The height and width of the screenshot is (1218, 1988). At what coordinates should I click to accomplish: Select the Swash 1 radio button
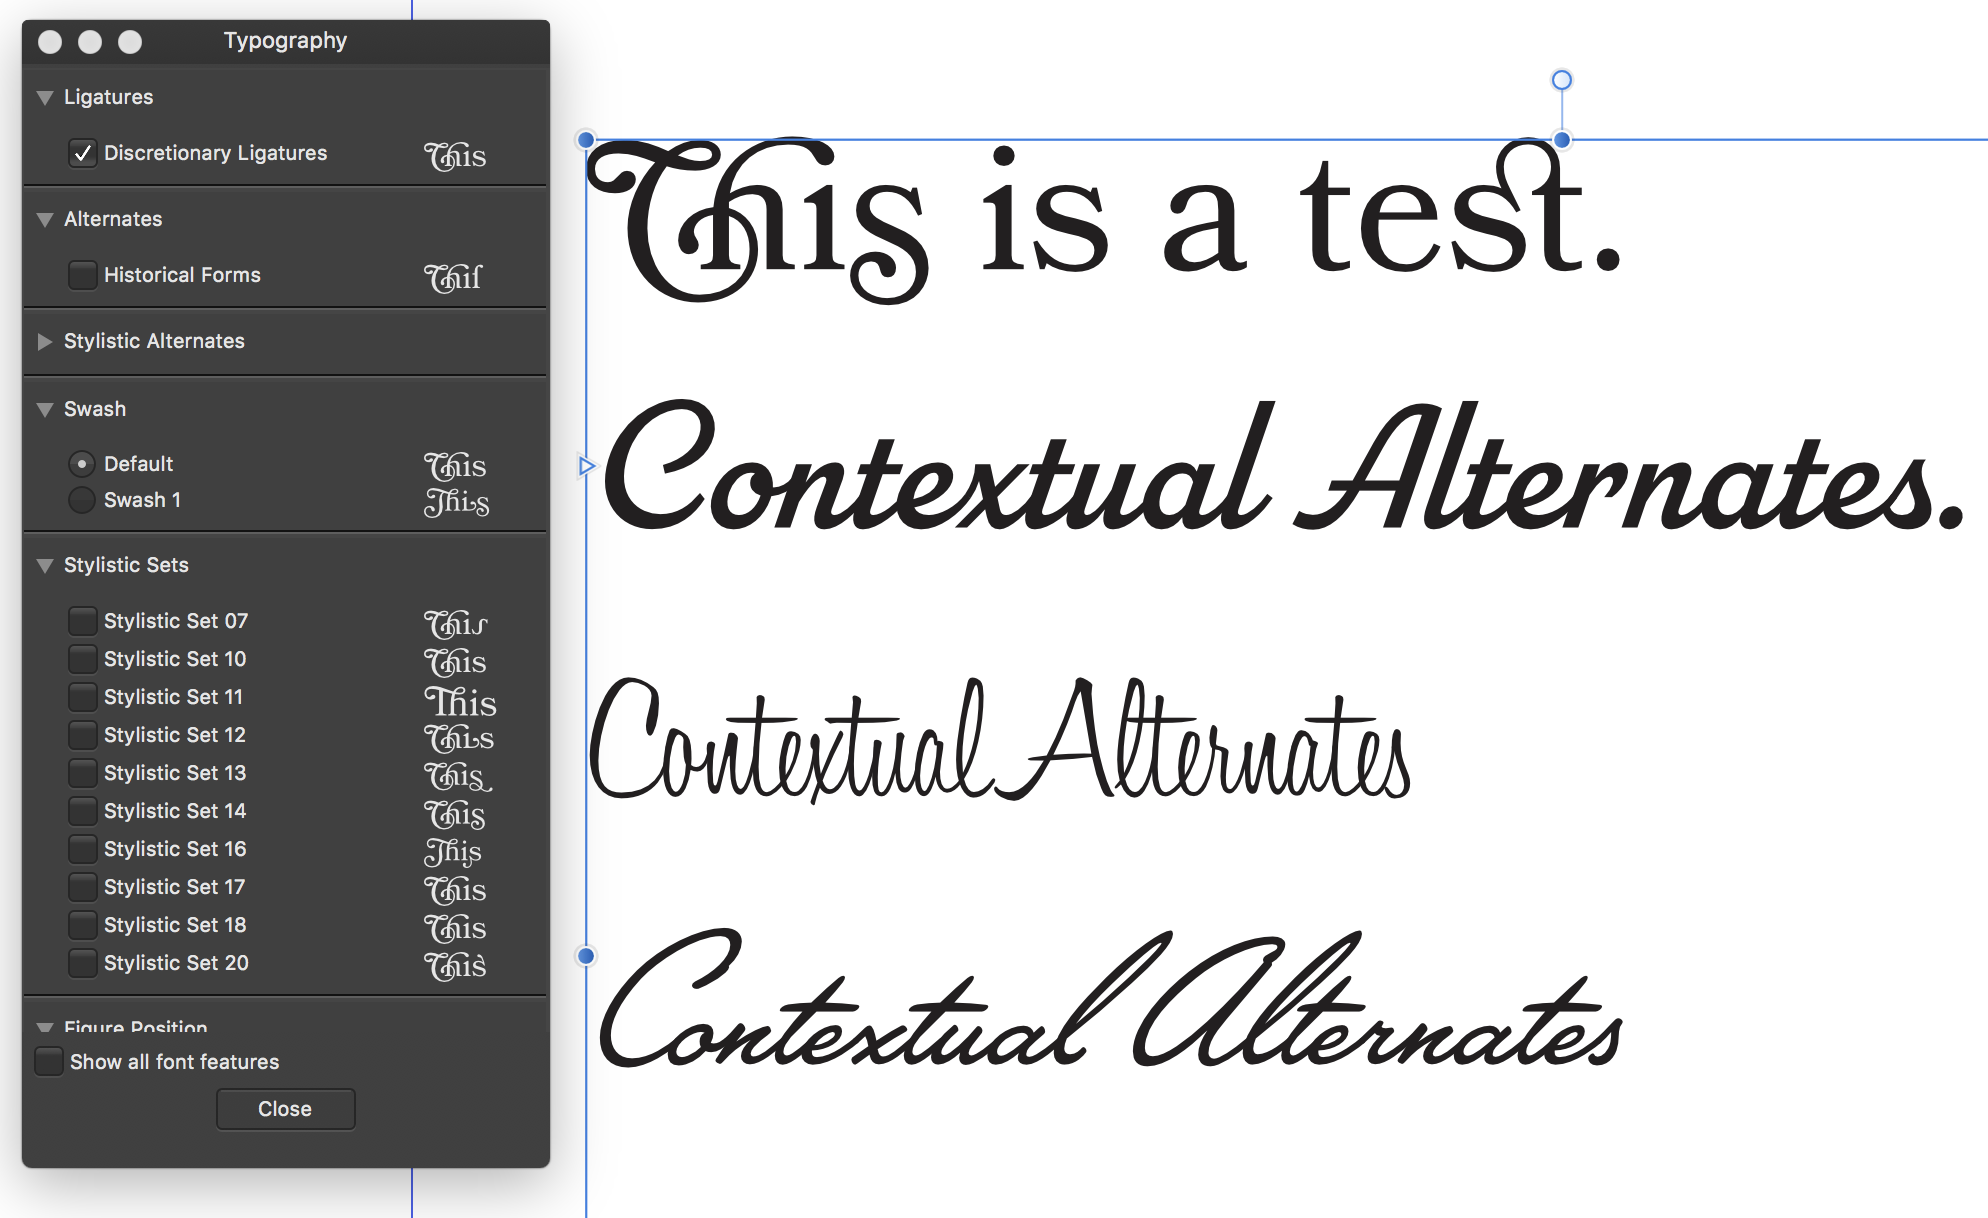coord(81,500)
